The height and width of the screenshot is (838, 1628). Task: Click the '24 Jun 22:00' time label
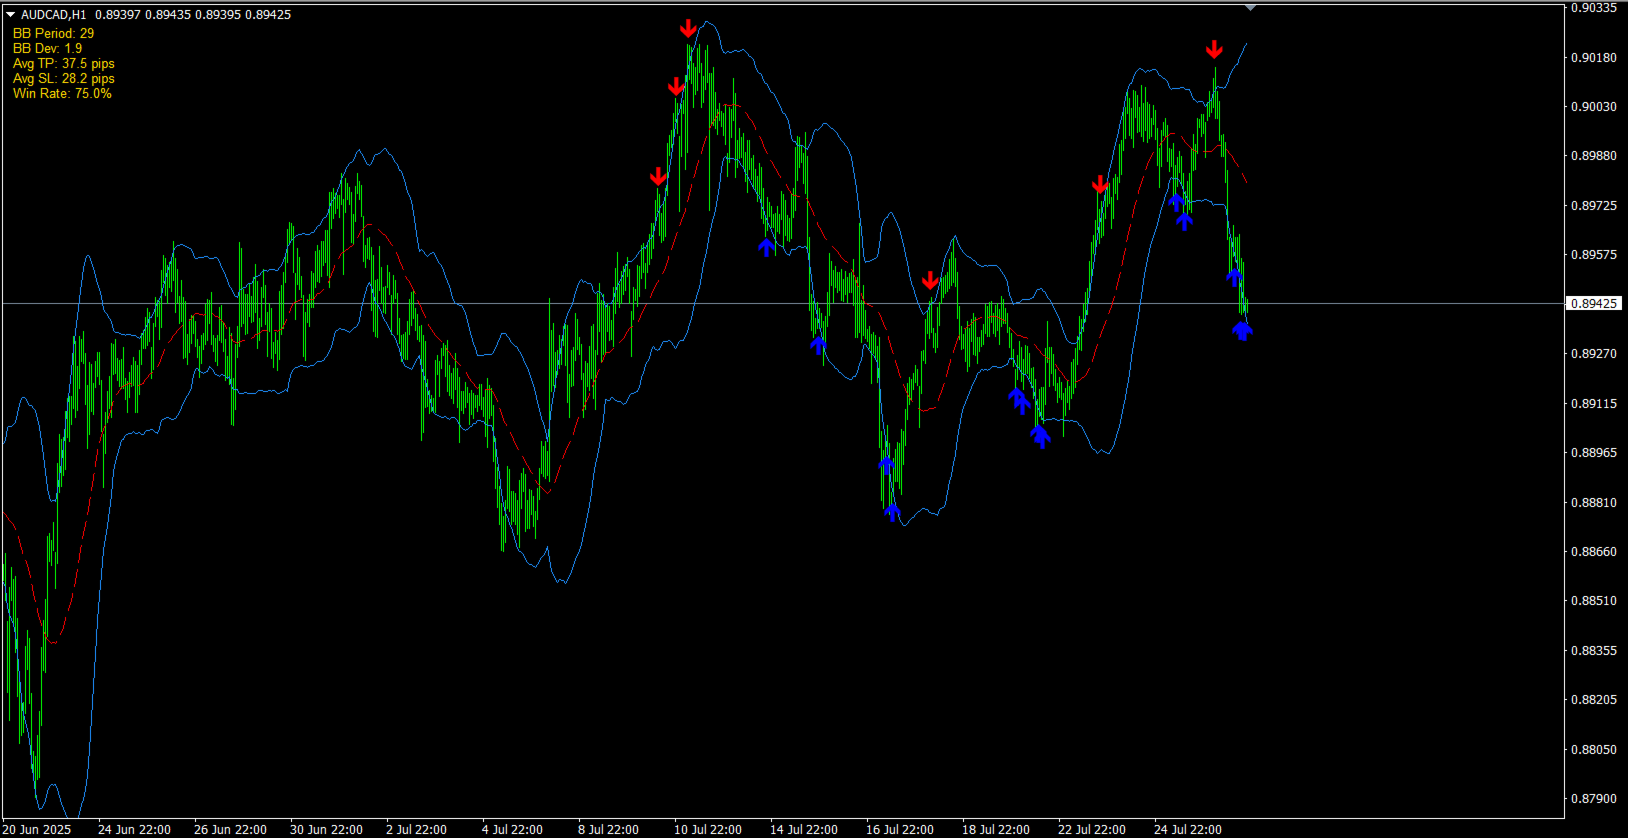pyautogui.click(x=134, y=829)
